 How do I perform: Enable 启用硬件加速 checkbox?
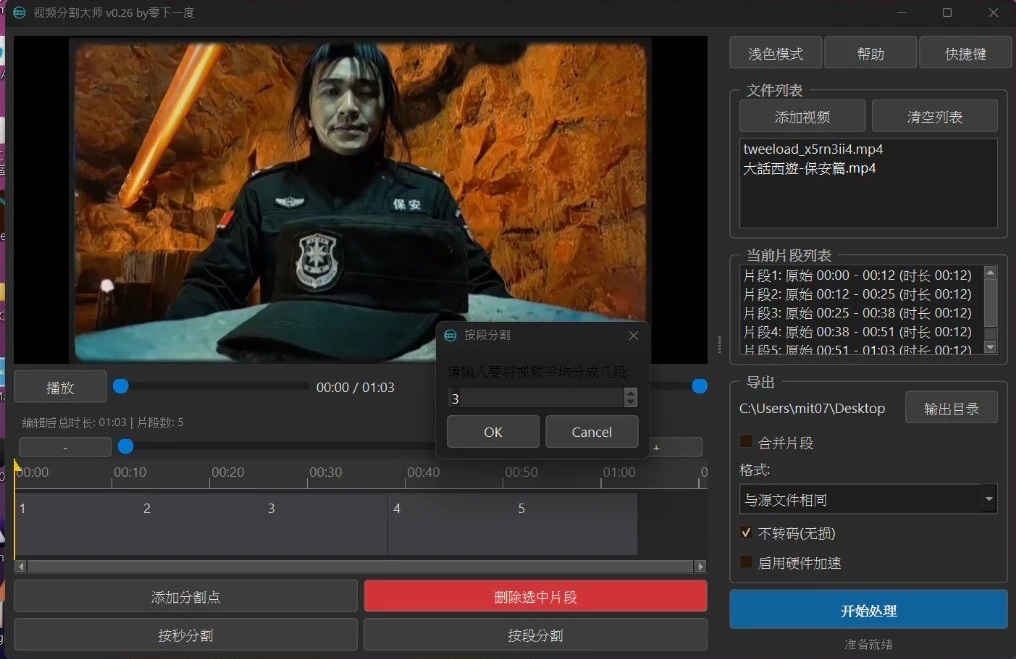pyautogui.click(x=746, y=563)
